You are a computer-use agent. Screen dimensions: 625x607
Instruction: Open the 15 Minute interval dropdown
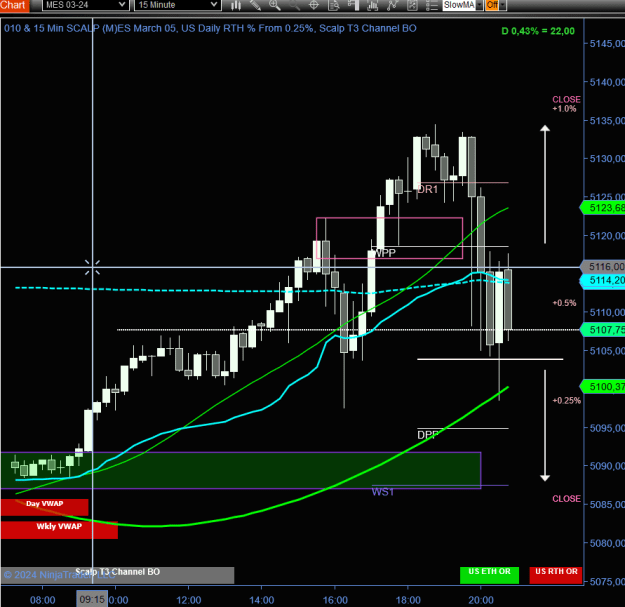[177, 5]
